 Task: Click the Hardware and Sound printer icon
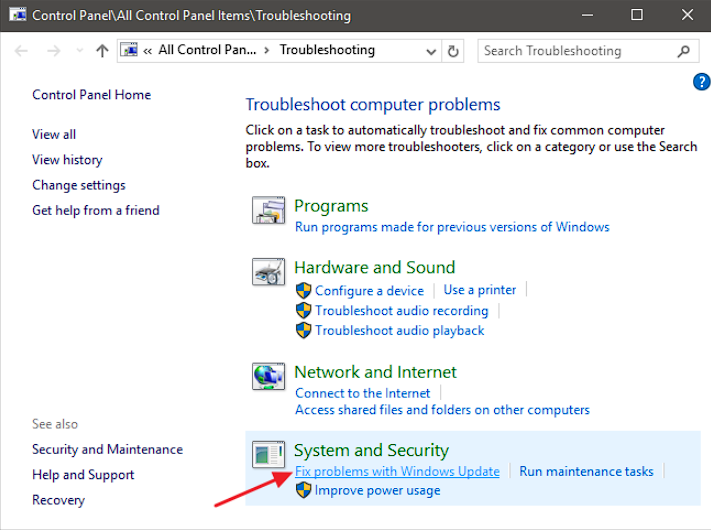pos(268,274)
